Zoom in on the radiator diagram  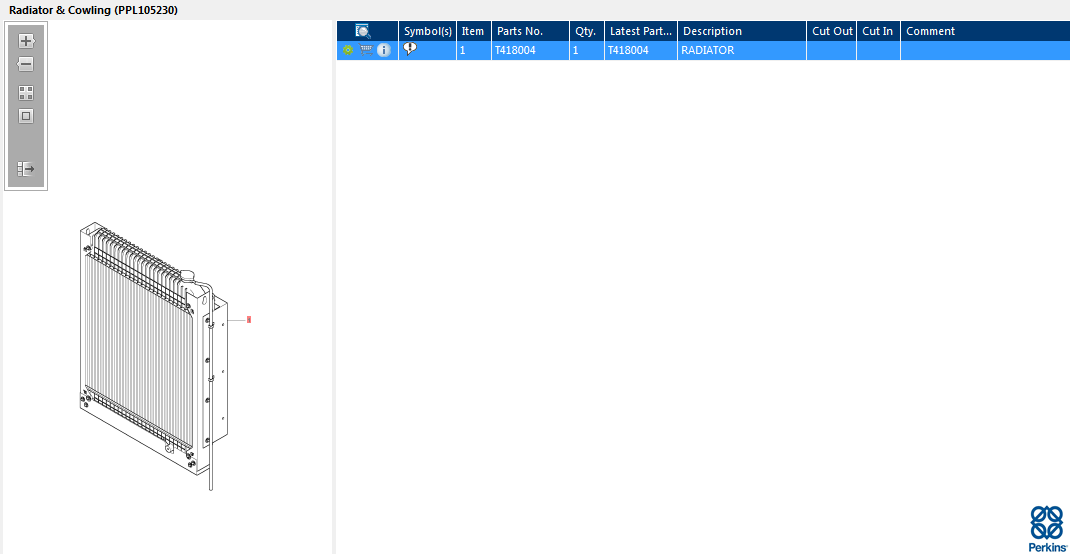[26, 41]
